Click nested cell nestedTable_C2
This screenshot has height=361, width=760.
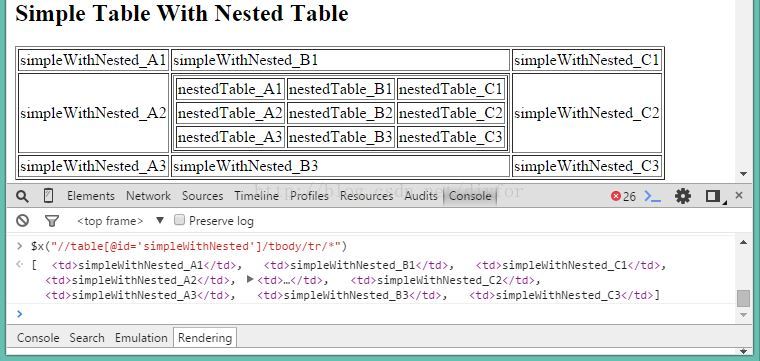451,113
